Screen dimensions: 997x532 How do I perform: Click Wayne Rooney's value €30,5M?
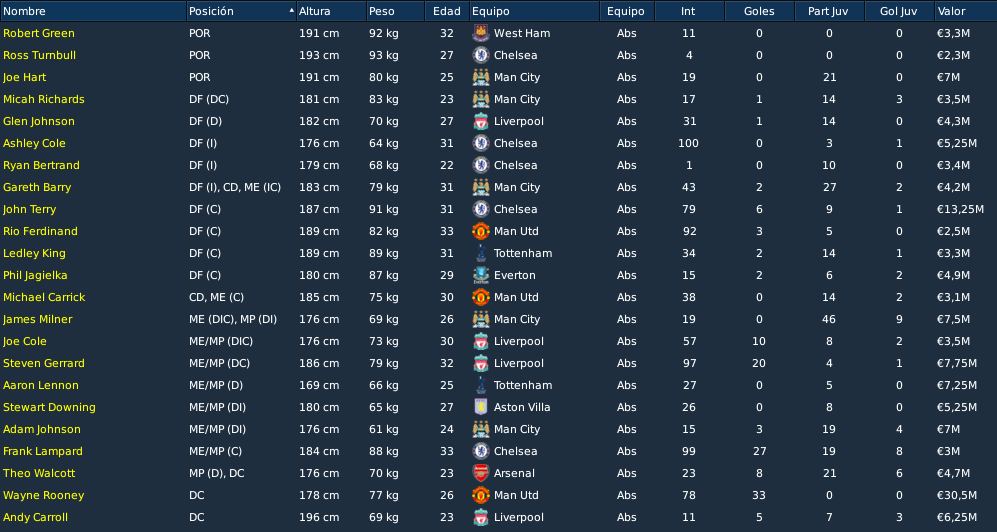(956, 495)
